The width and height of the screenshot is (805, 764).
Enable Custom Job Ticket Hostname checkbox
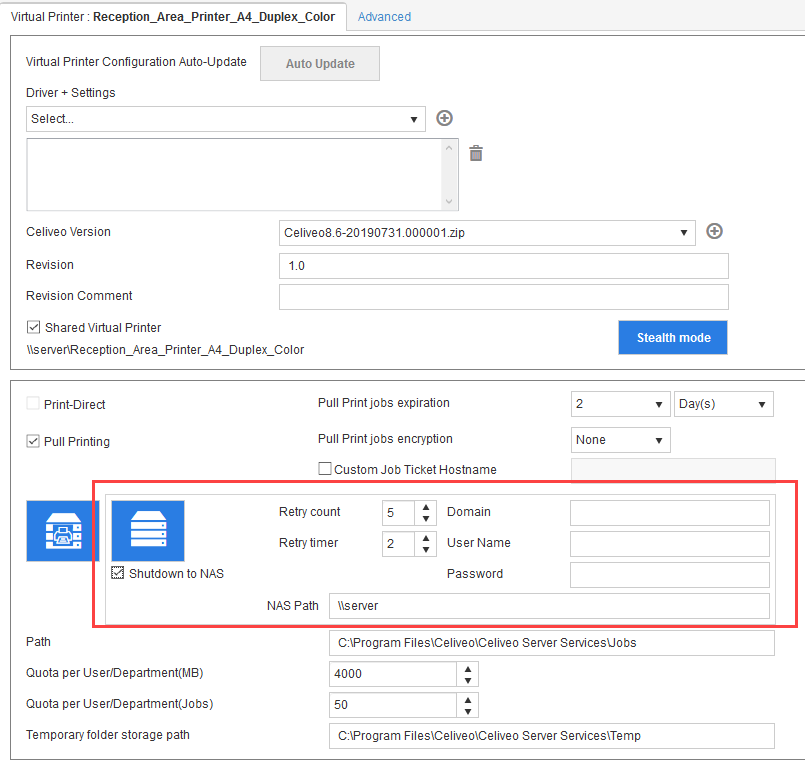[325, 469]
